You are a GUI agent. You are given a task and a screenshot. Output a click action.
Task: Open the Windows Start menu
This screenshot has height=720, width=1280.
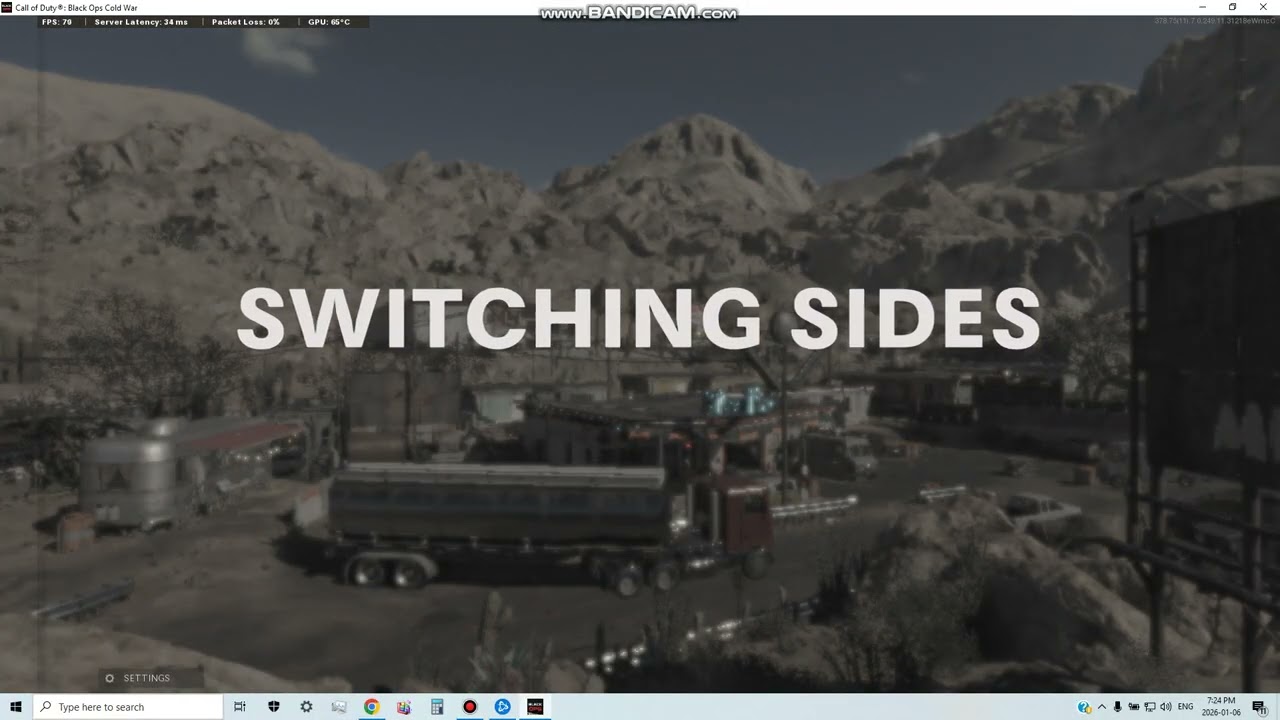(16, 707)
